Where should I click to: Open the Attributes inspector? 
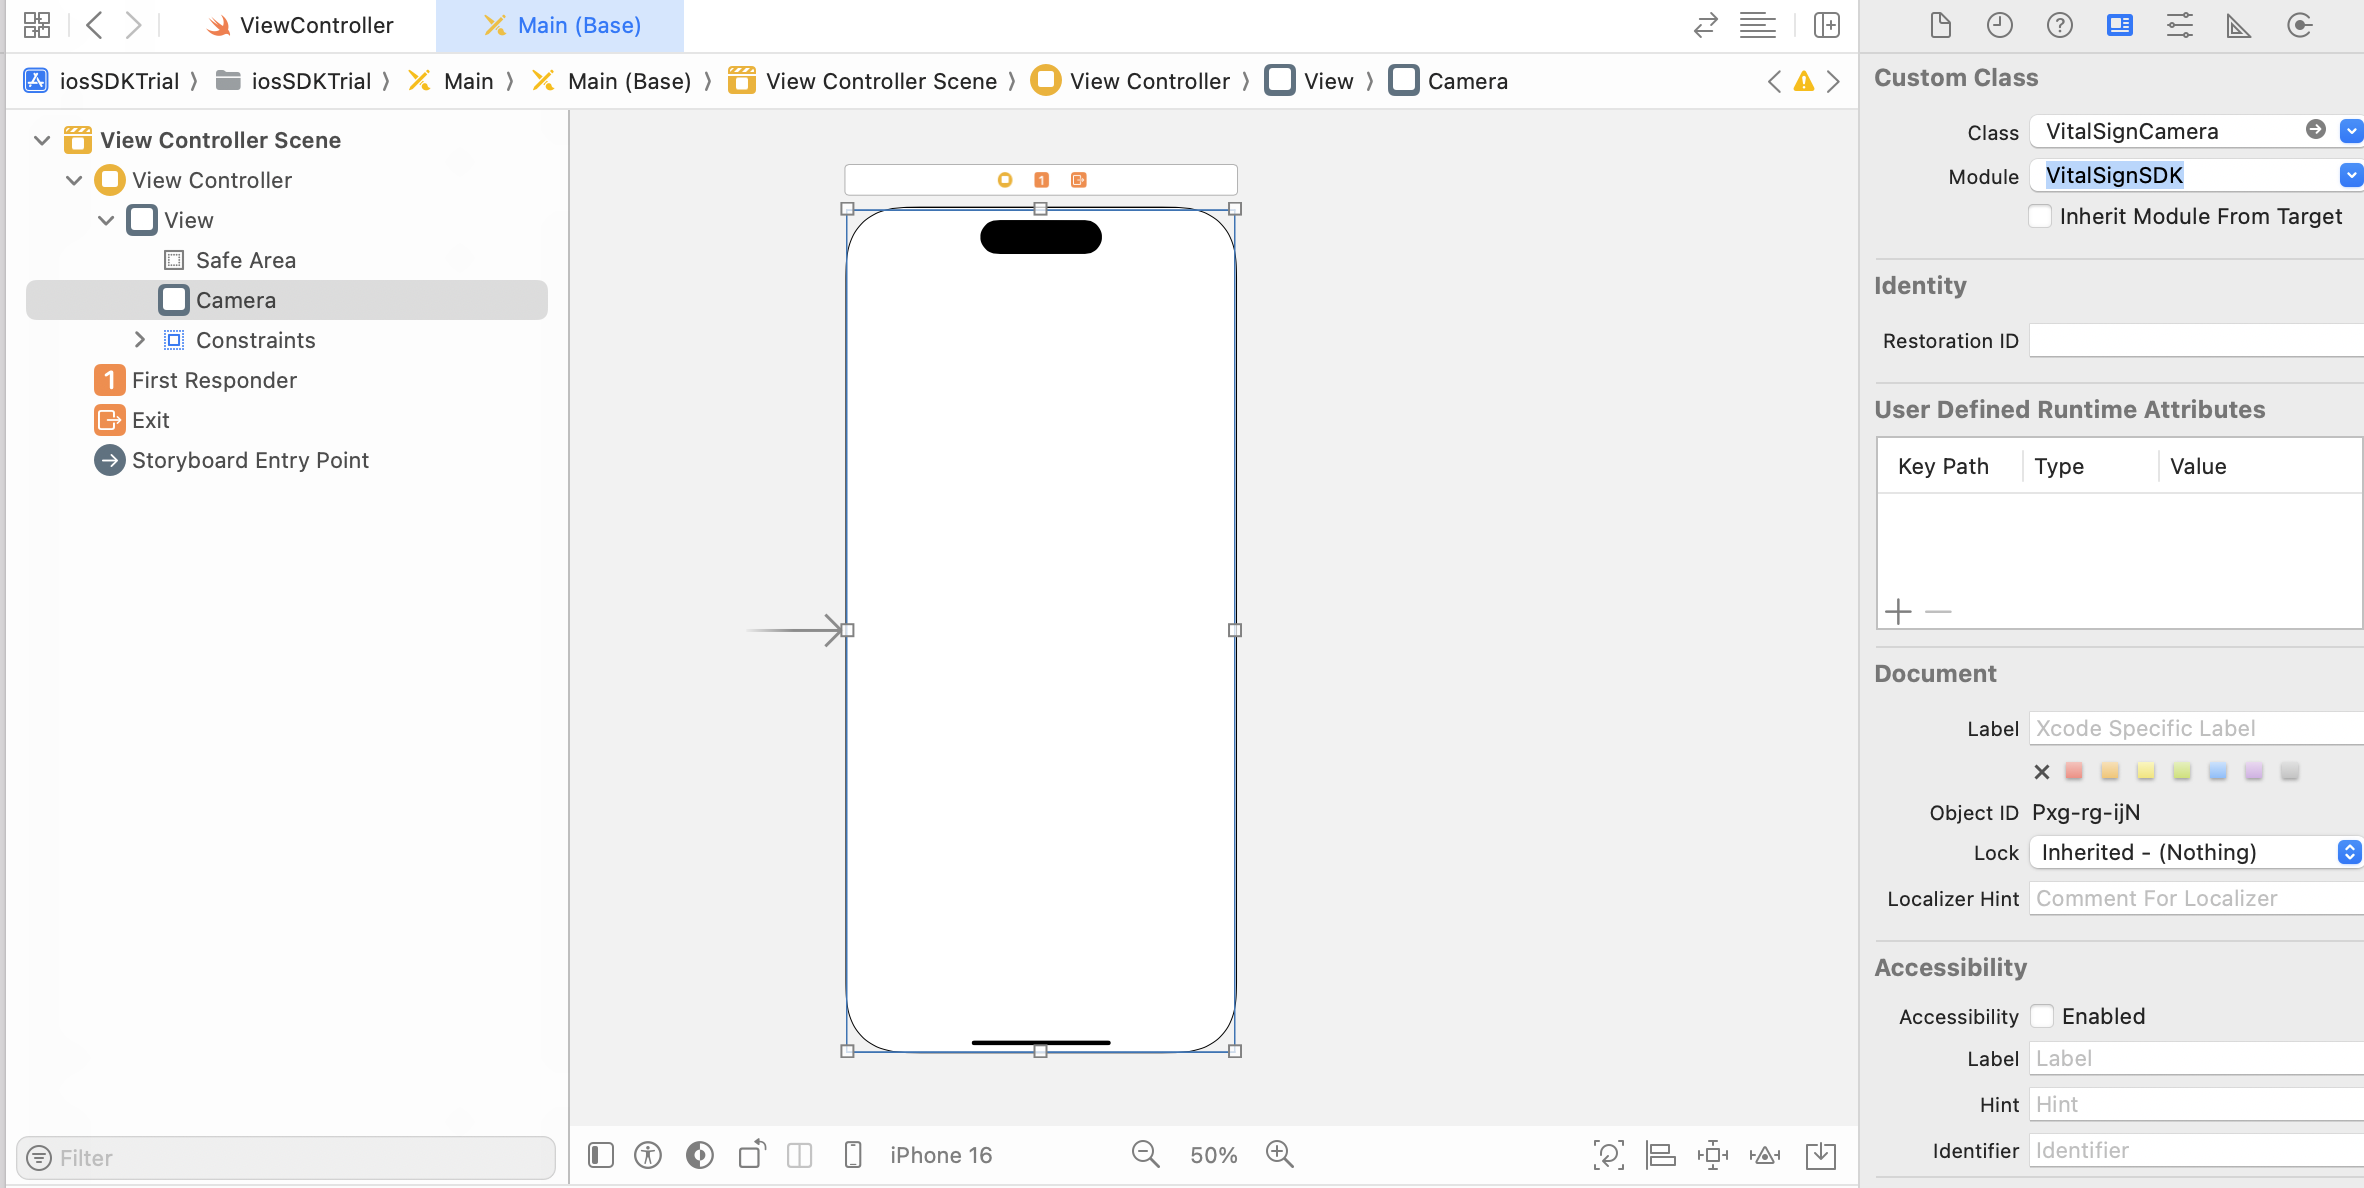[x=2181, y=25]
